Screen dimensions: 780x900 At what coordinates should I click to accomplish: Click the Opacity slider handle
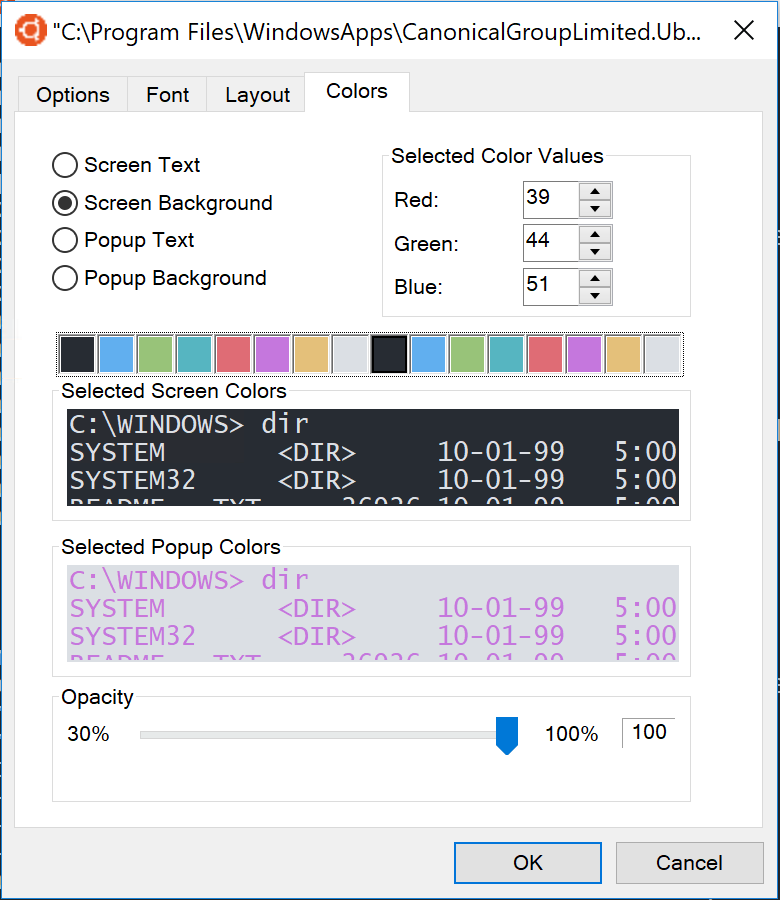506,733
